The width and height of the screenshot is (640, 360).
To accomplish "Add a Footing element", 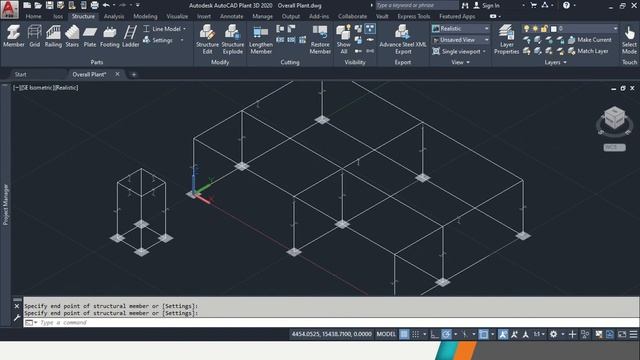I will [x=110, y=36].
